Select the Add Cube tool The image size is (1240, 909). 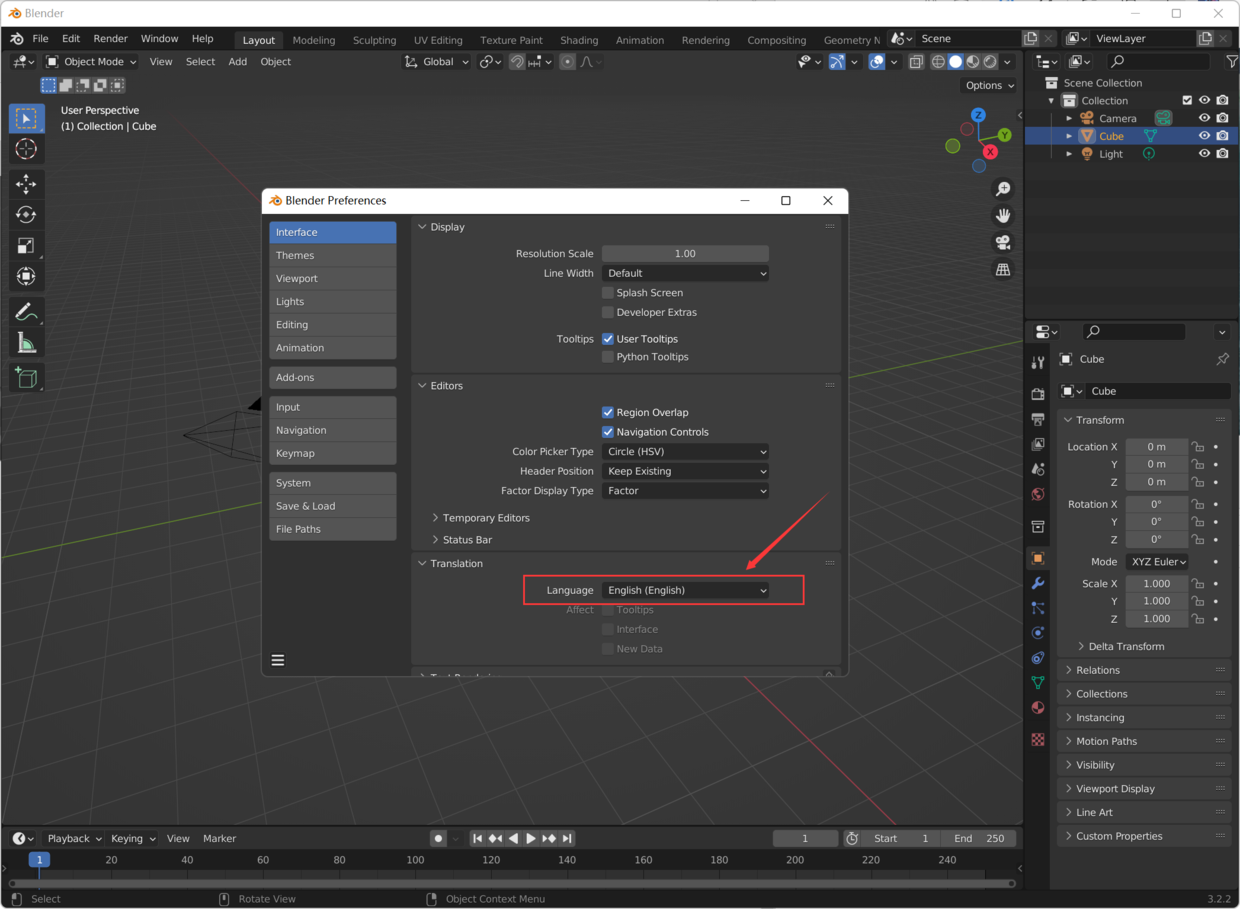26,378
